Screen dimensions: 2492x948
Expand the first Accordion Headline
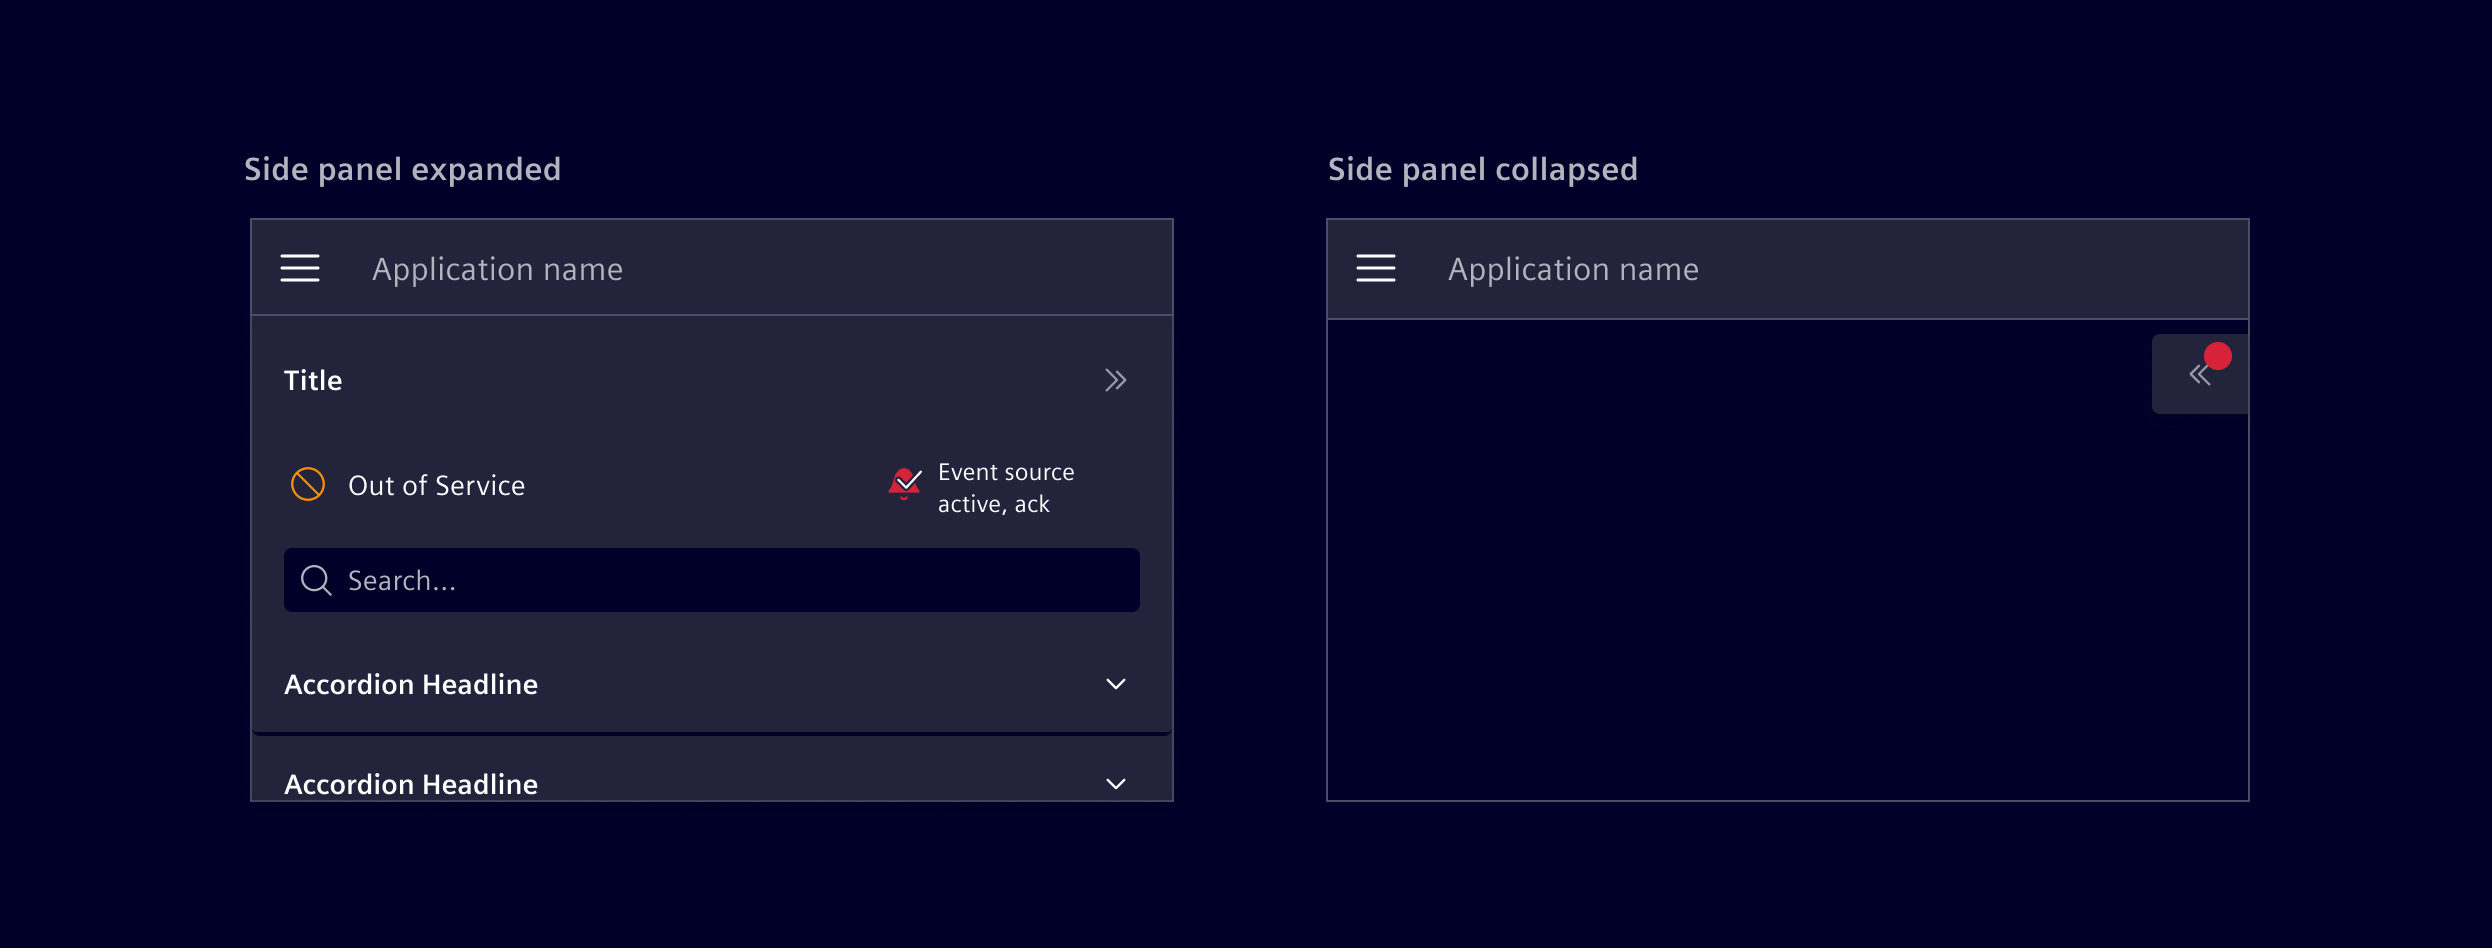(x=1114, y=684)
